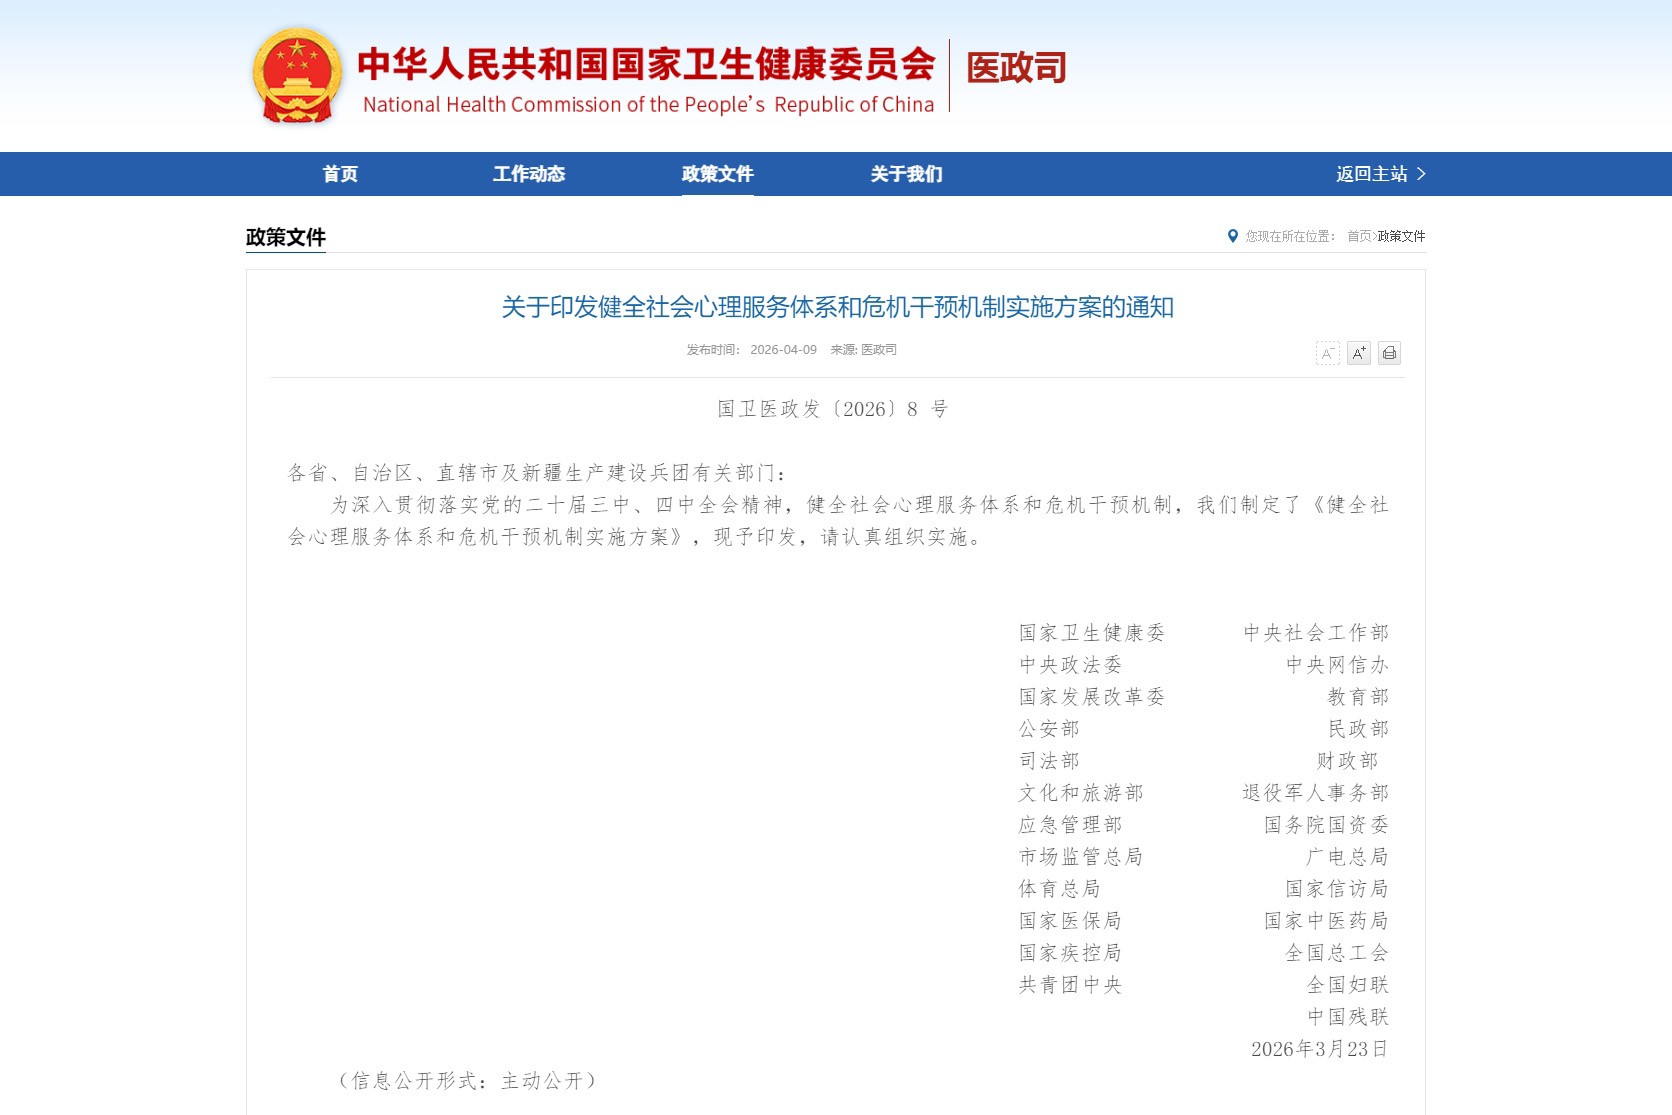Click signatory 中央网信办
The image size is (1672, 1115).
pos(1337,665)
